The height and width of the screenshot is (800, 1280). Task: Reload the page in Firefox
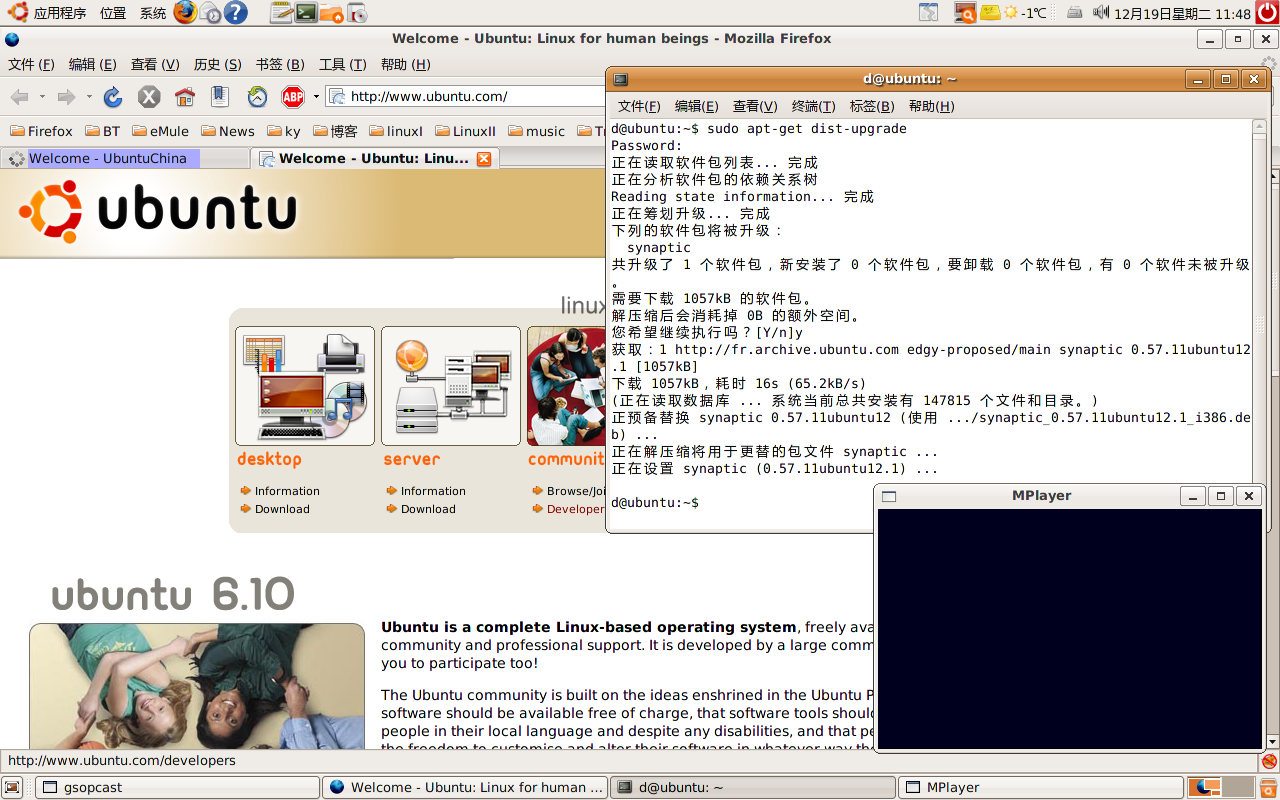pyautogui.click(x=113, y=97)
